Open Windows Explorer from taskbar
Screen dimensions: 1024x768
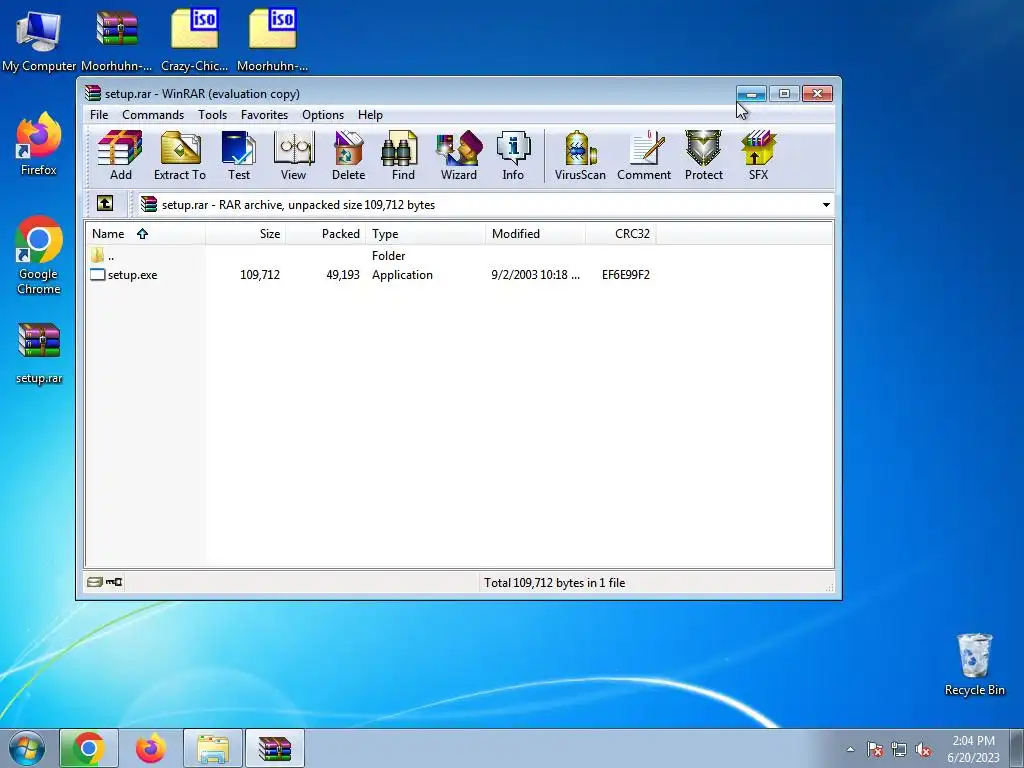[213, 748]
